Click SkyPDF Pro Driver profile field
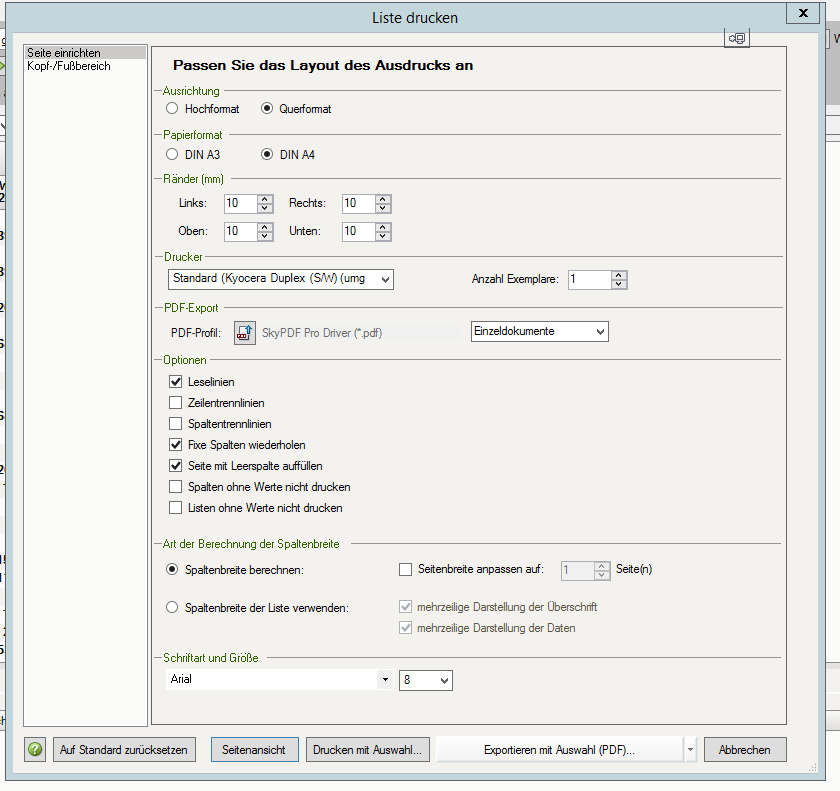 (360, 333)
